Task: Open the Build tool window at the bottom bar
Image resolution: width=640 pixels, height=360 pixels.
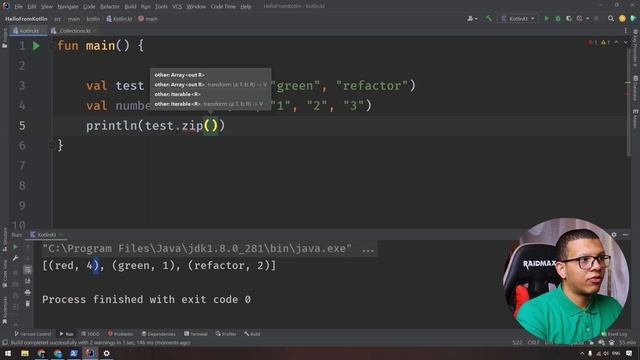Action: 252,334
